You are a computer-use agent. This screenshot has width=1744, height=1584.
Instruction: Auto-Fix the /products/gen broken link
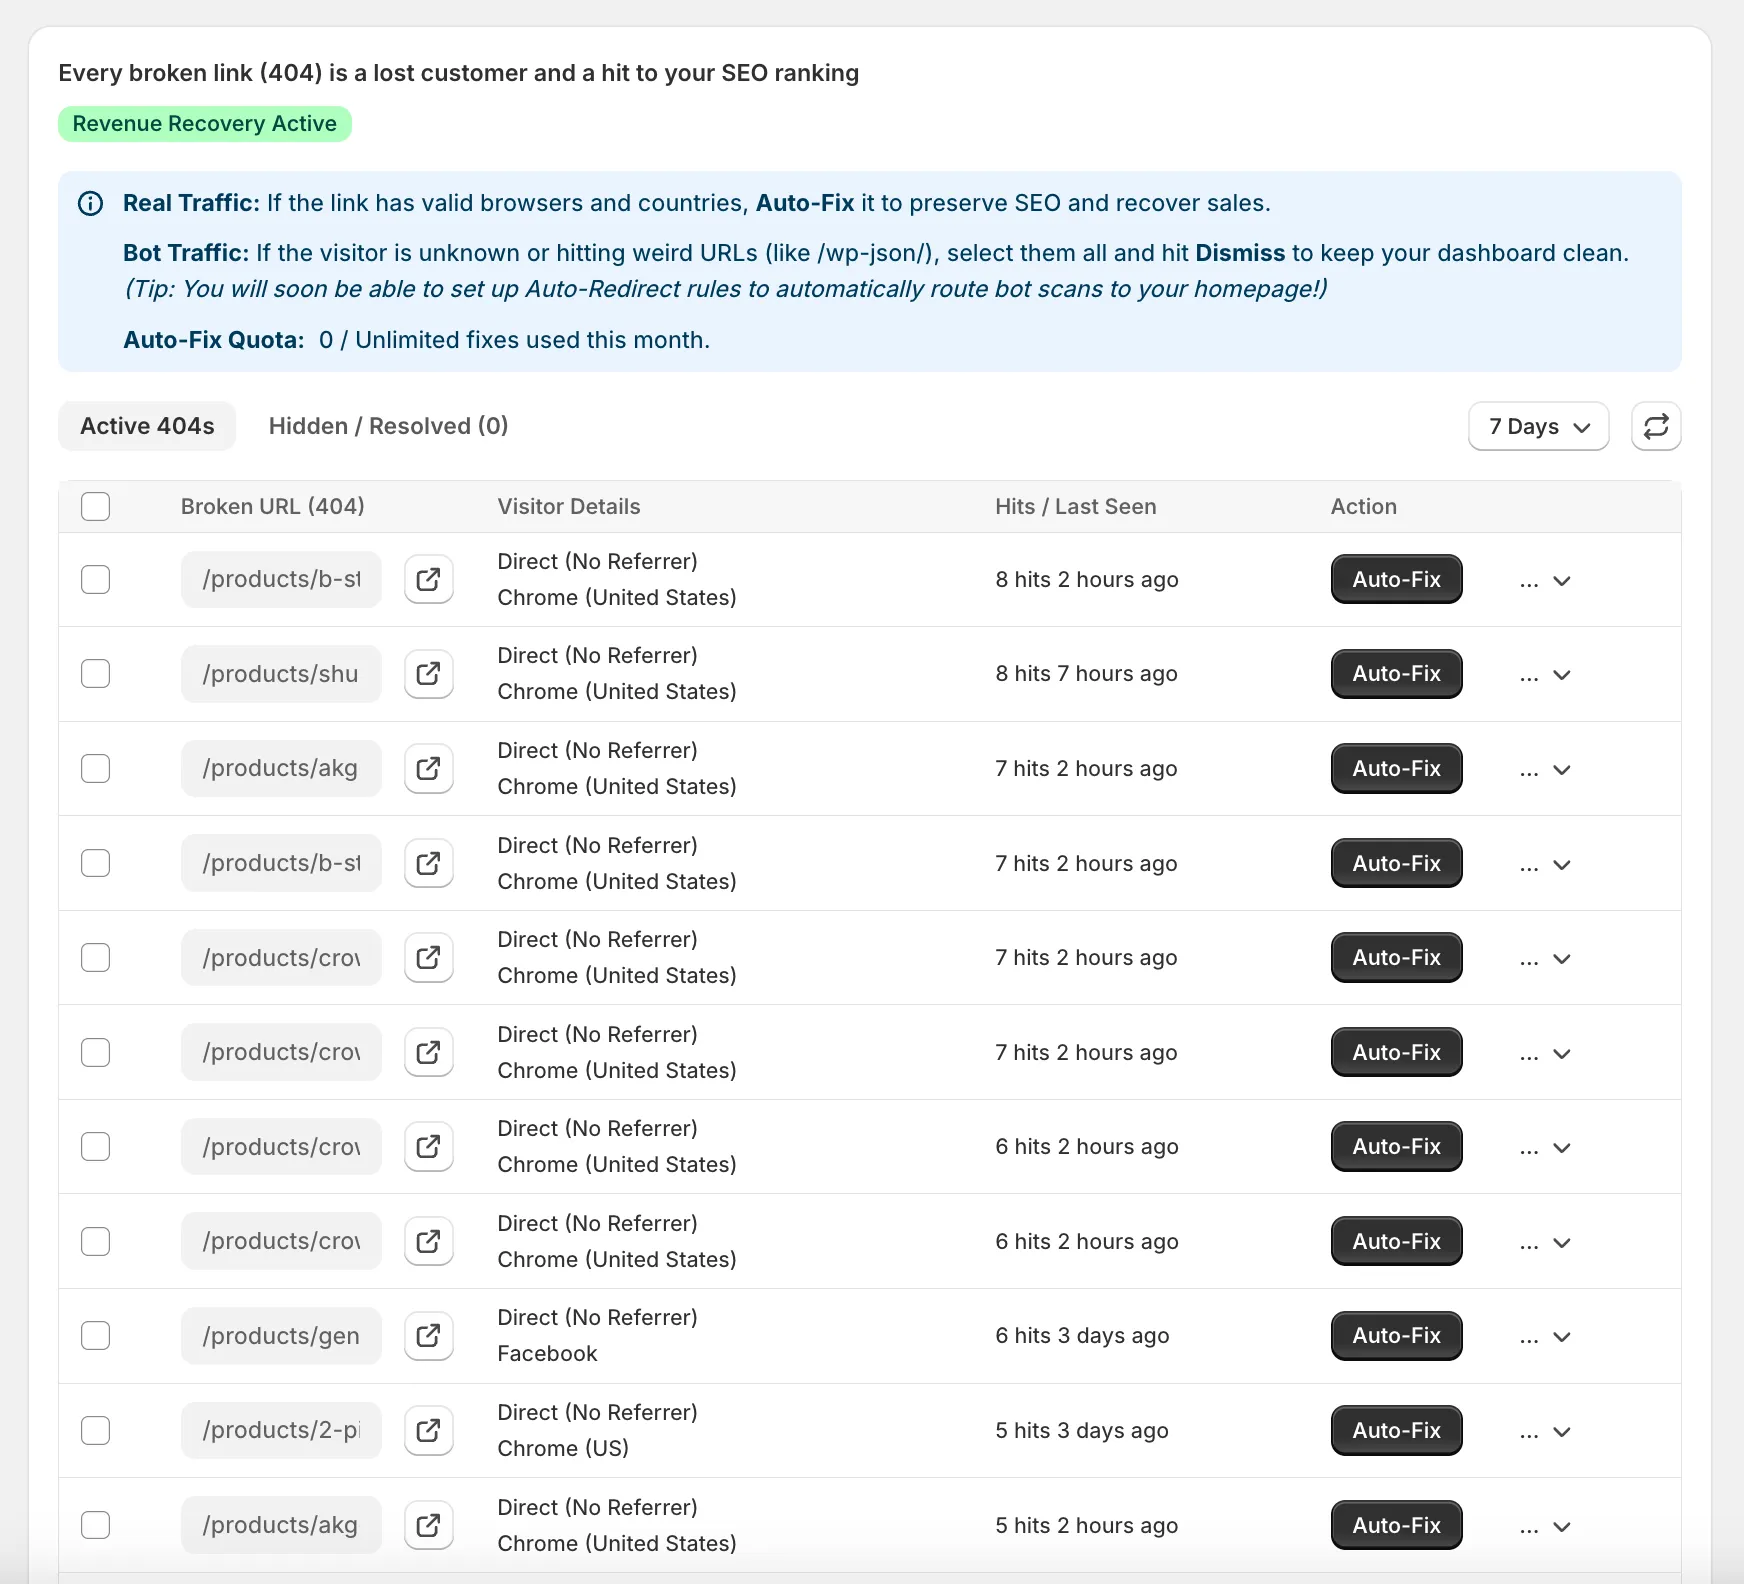click(1397, 1336)
